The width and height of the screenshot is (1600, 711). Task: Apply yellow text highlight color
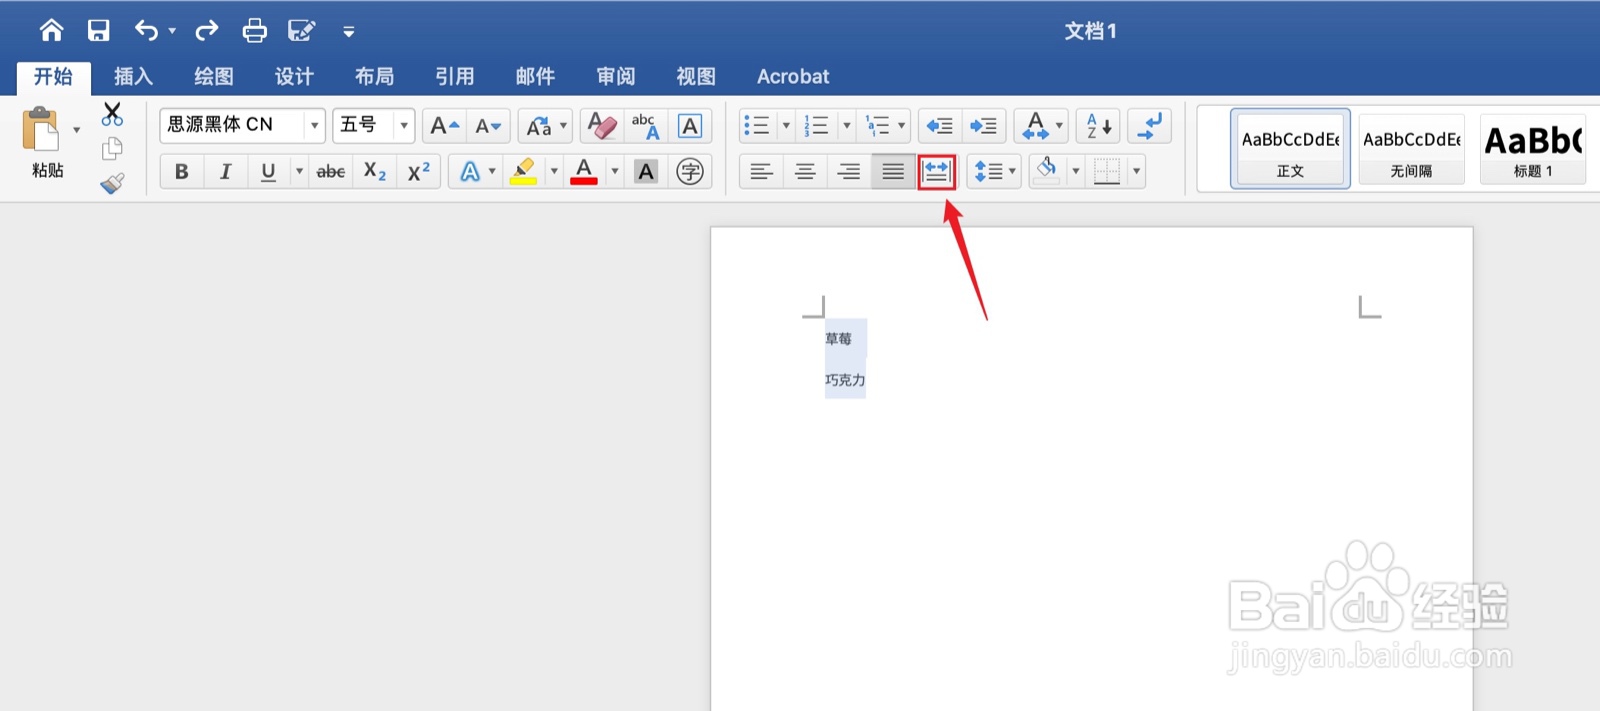click(523, 172)
